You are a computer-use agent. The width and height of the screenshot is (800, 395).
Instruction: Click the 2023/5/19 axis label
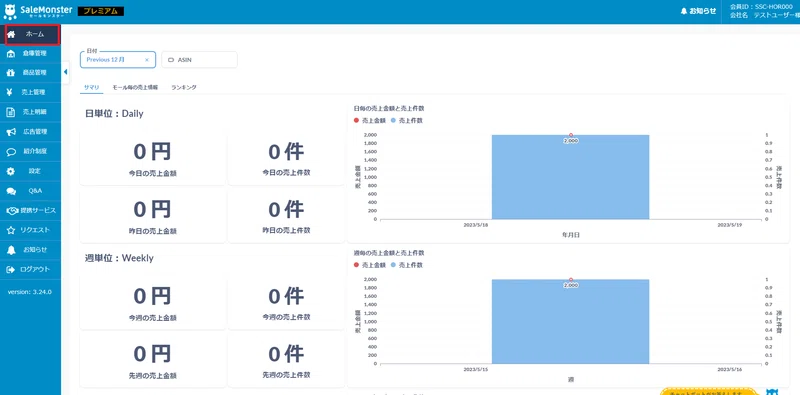pos(729,225)
